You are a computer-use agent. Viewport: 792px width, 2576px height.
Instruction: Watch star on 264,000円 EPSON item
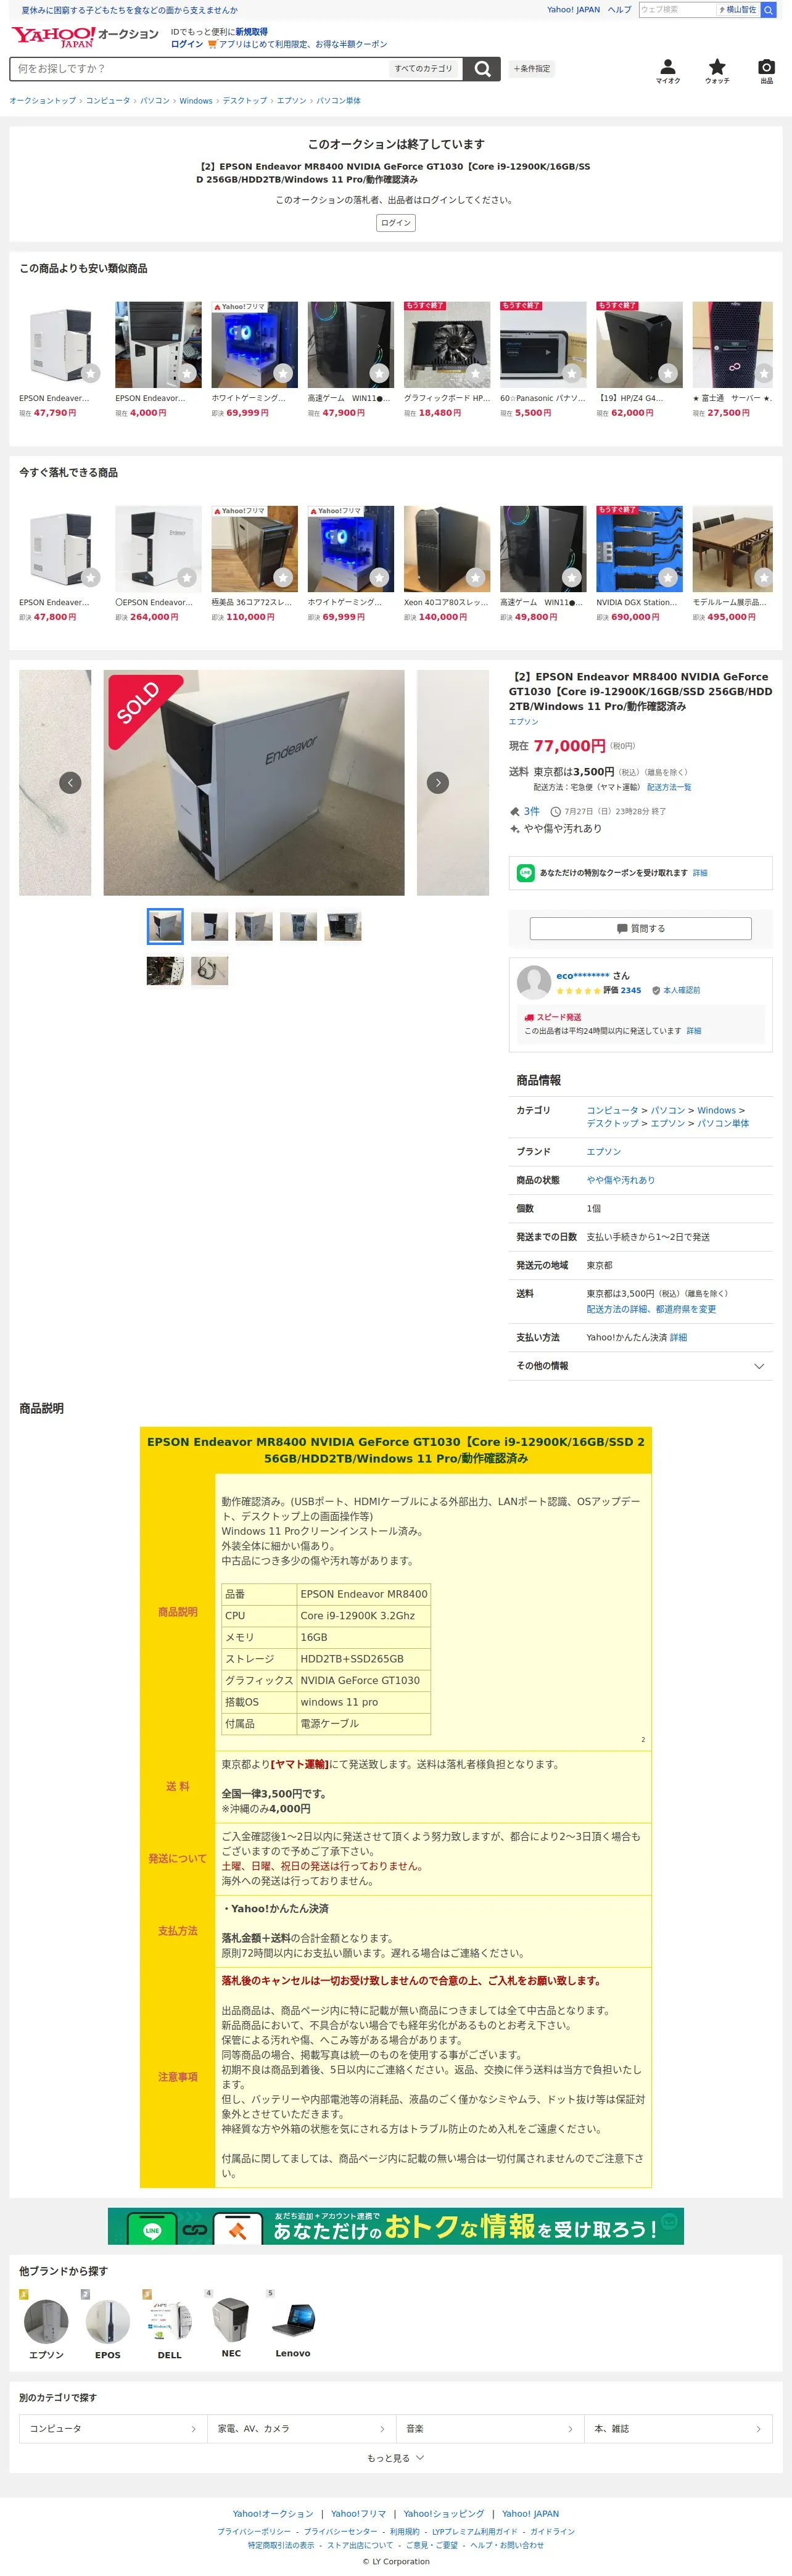(187, 578)
